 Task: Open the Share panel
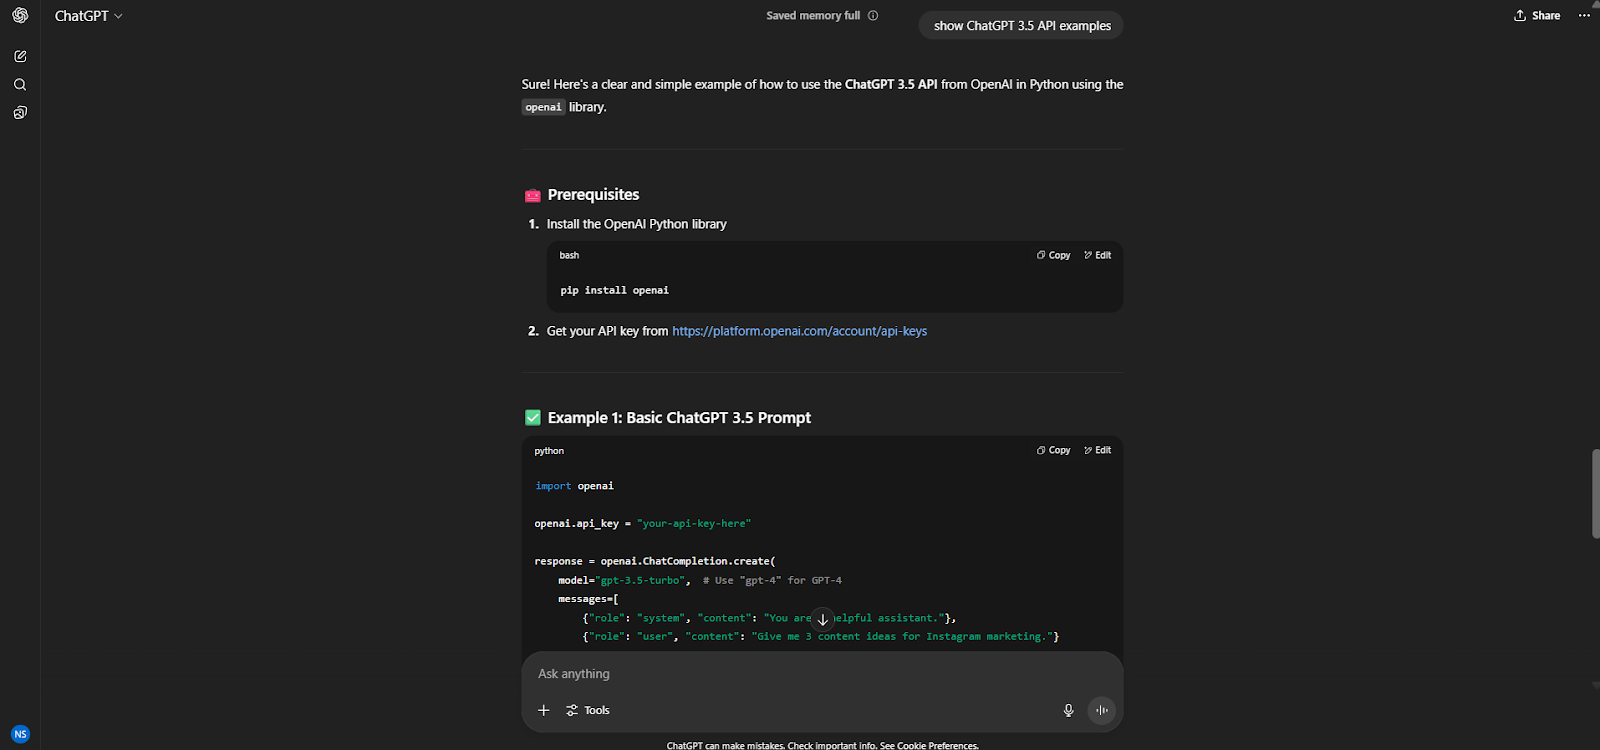(1536, 15)
